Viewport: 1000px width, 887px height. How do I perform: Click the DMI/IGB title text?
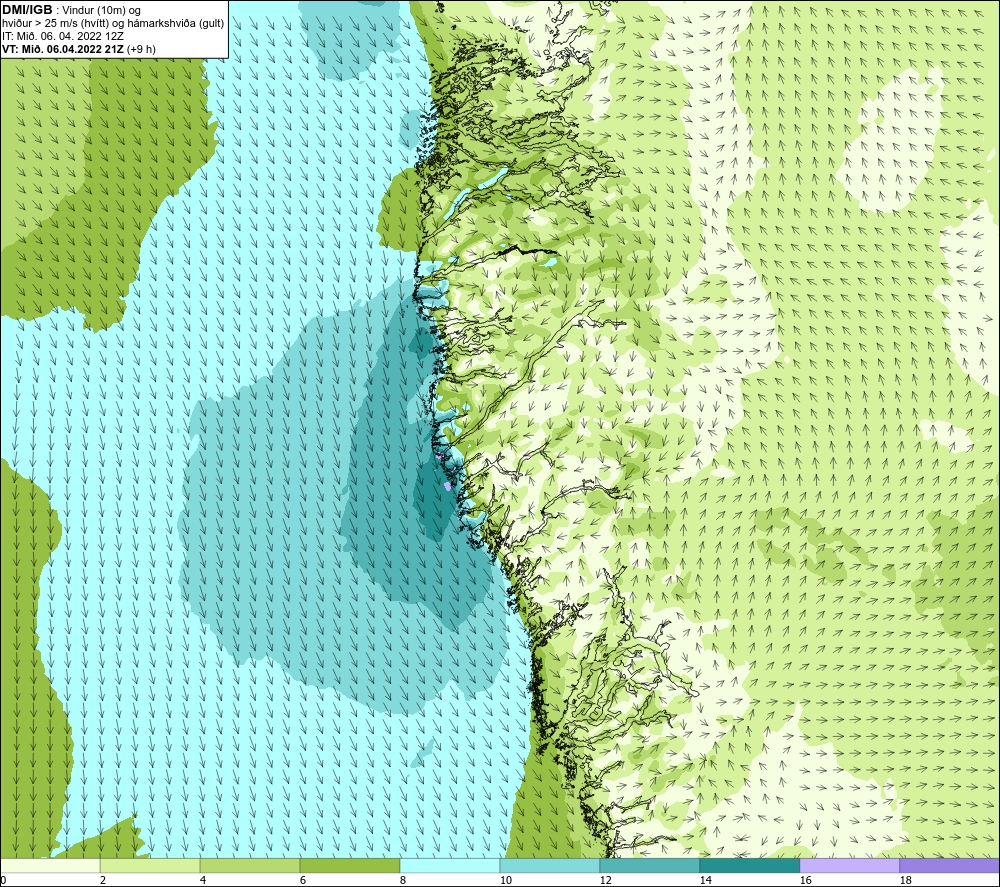[x=27, y=10]
